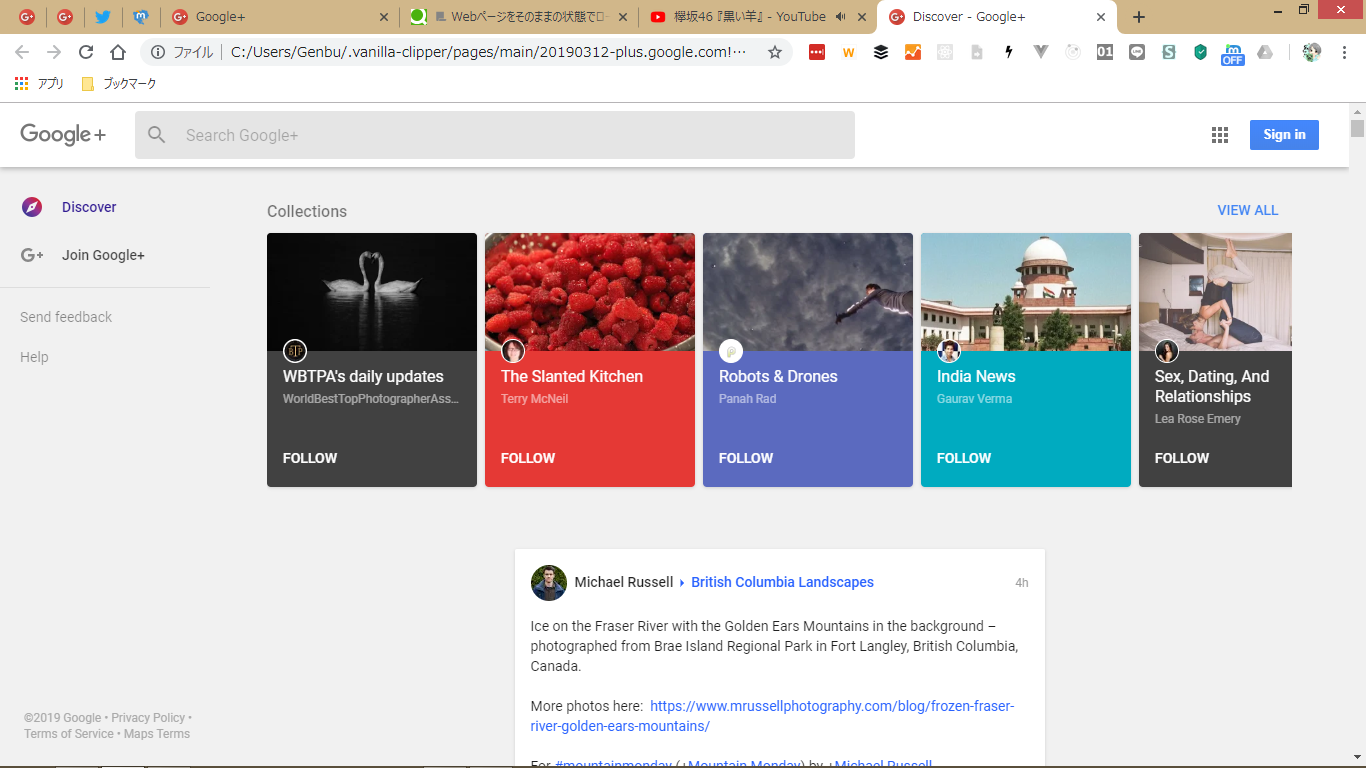The height and width of the screenshot is (768, 1366).
Task: Open the new tab plus button
Action: coord(1138,17)
